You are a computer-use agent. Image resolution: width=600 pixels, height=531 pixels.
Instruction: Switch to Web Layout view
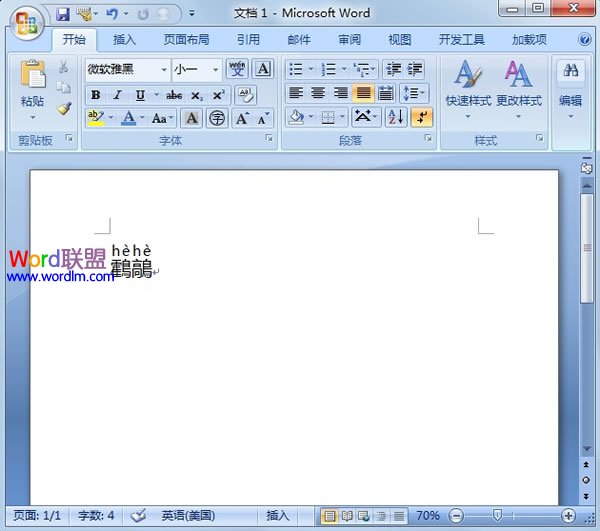[364, 516]
